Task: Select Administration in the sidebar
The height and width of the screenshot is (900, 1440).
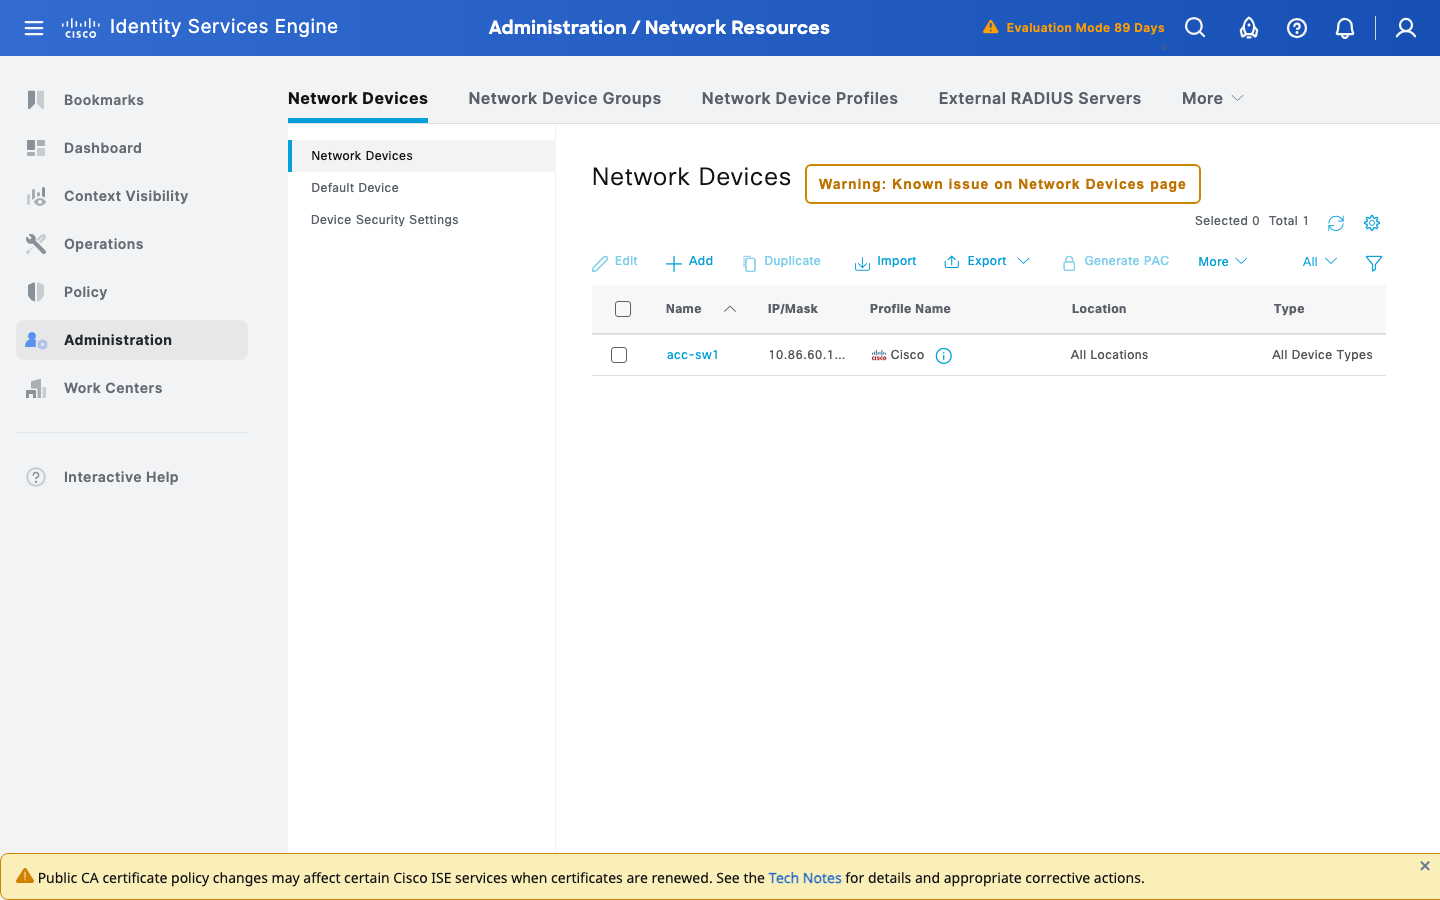Action: (132, 340)
